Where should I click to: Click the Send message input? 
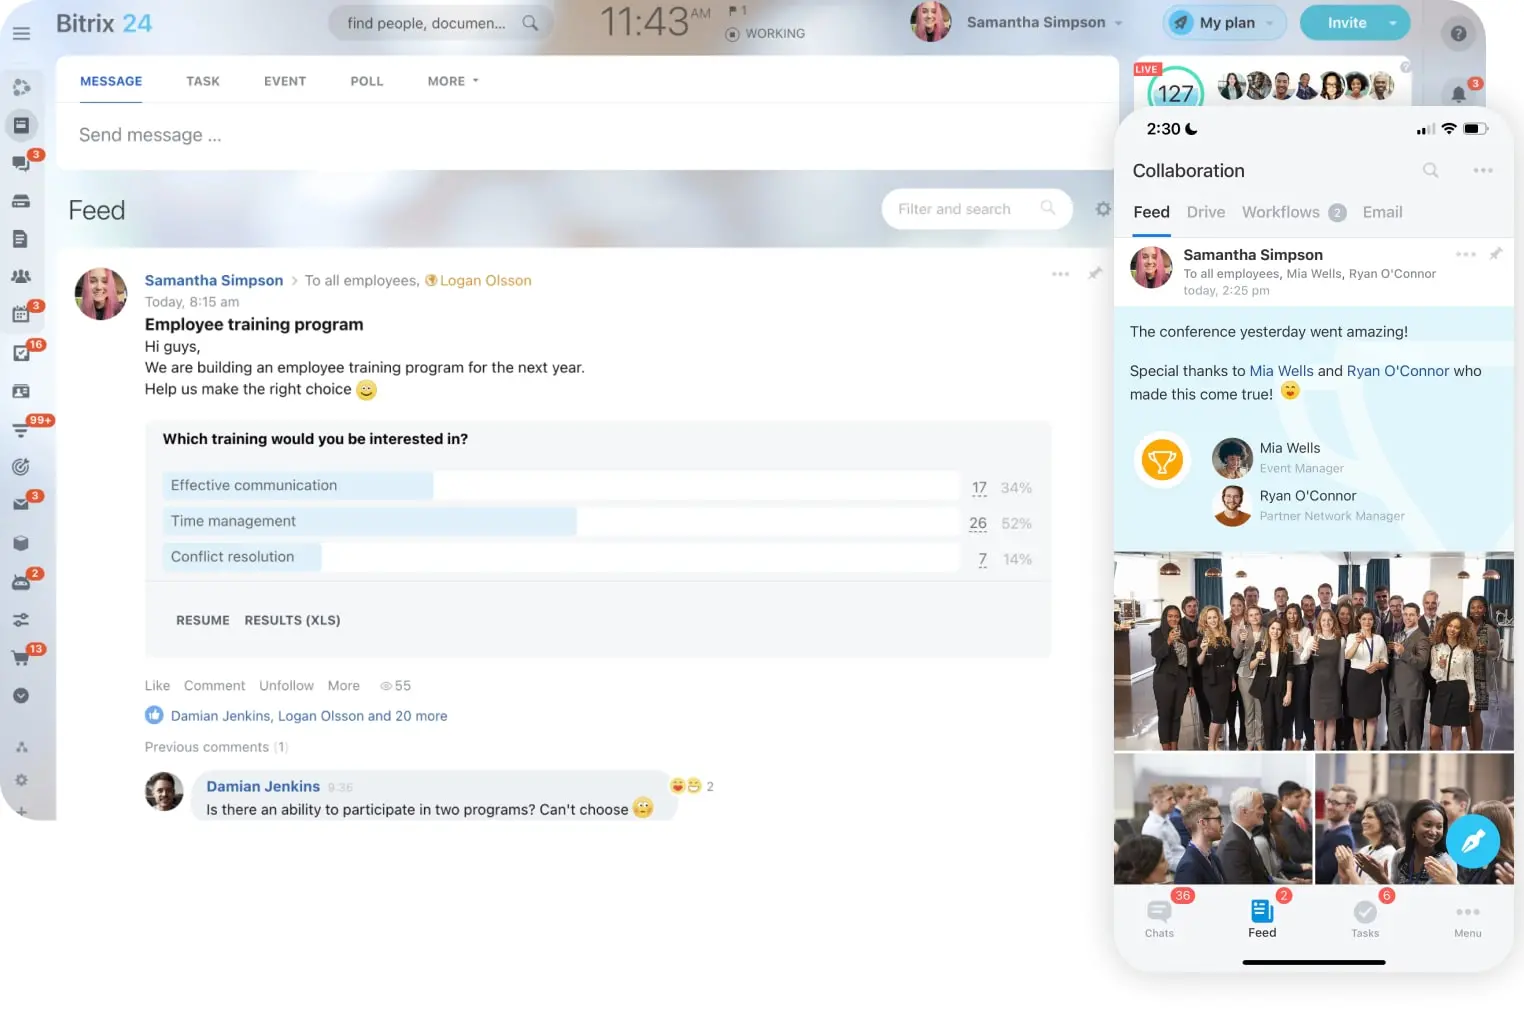tap(587, 135)
